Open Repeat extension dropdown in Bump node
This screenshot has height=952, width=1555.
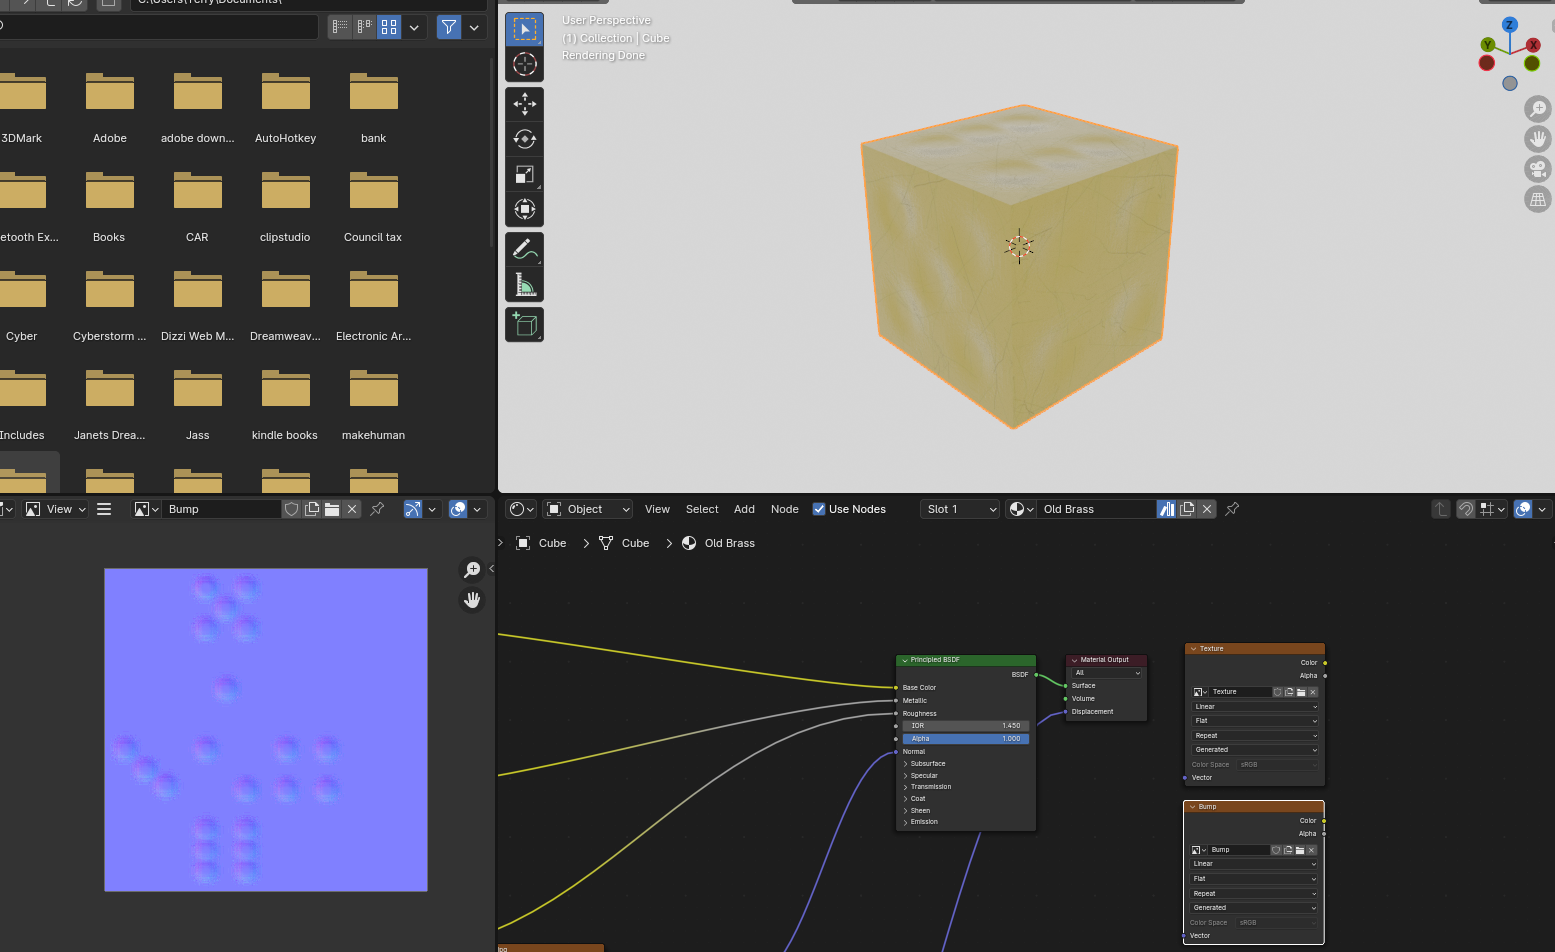pos(1254,893)
